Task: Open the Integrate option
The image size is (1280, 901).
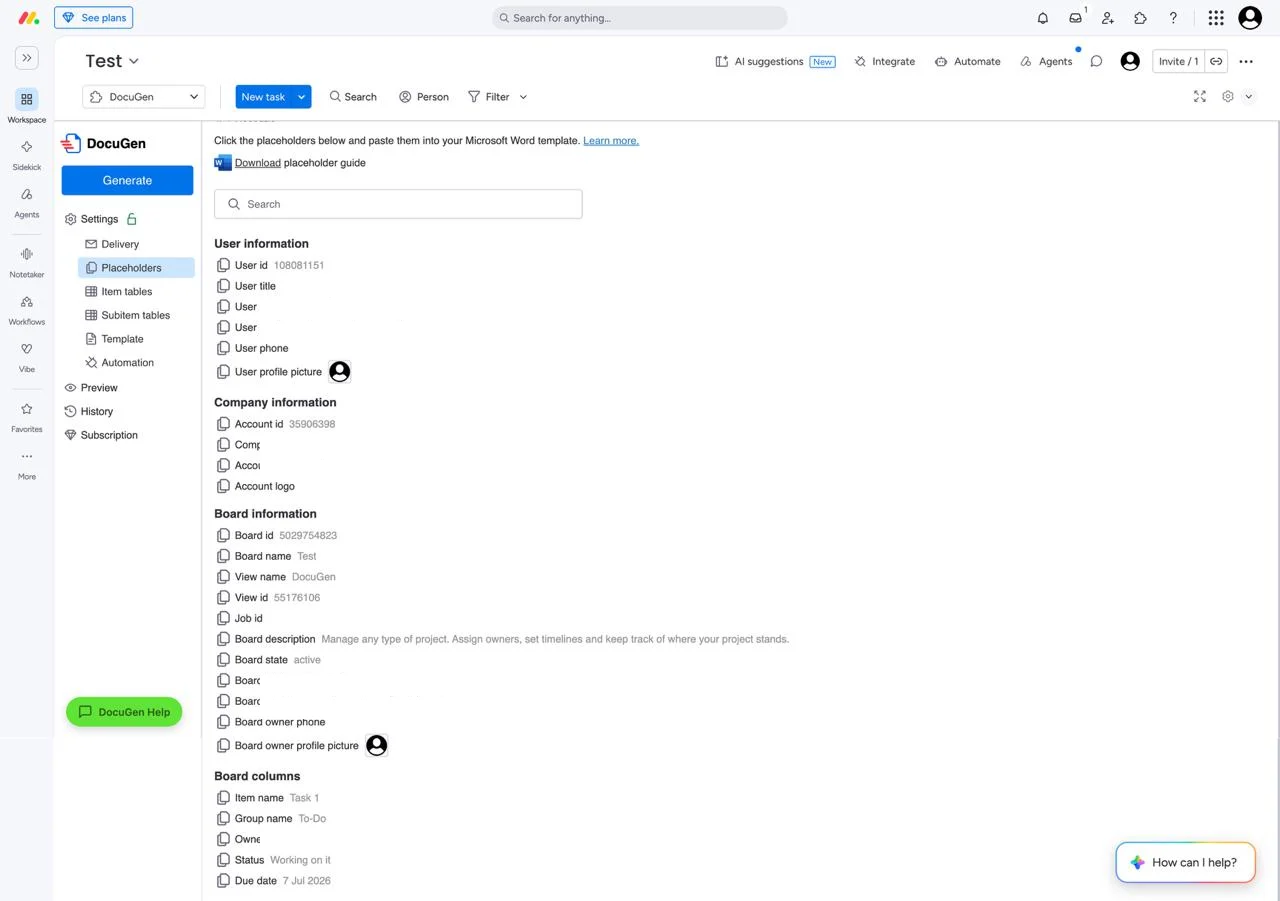Action: click(x=885, y=61)
